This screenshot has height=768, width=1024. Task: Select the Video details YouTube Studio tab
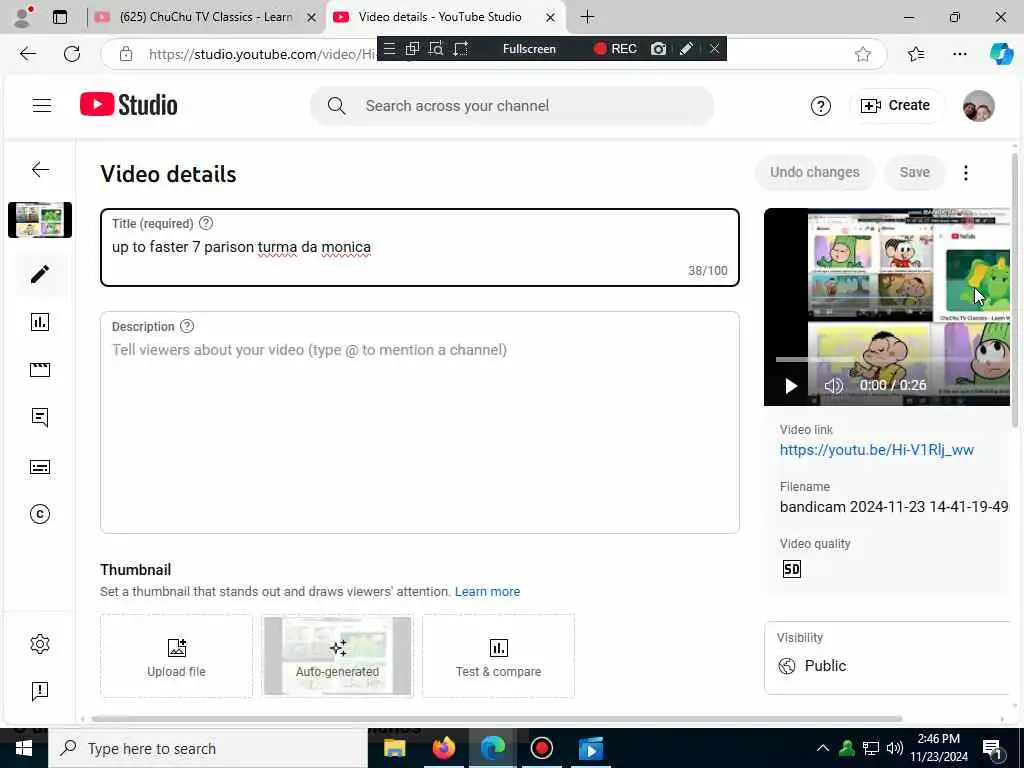click(x=445, y=17)
